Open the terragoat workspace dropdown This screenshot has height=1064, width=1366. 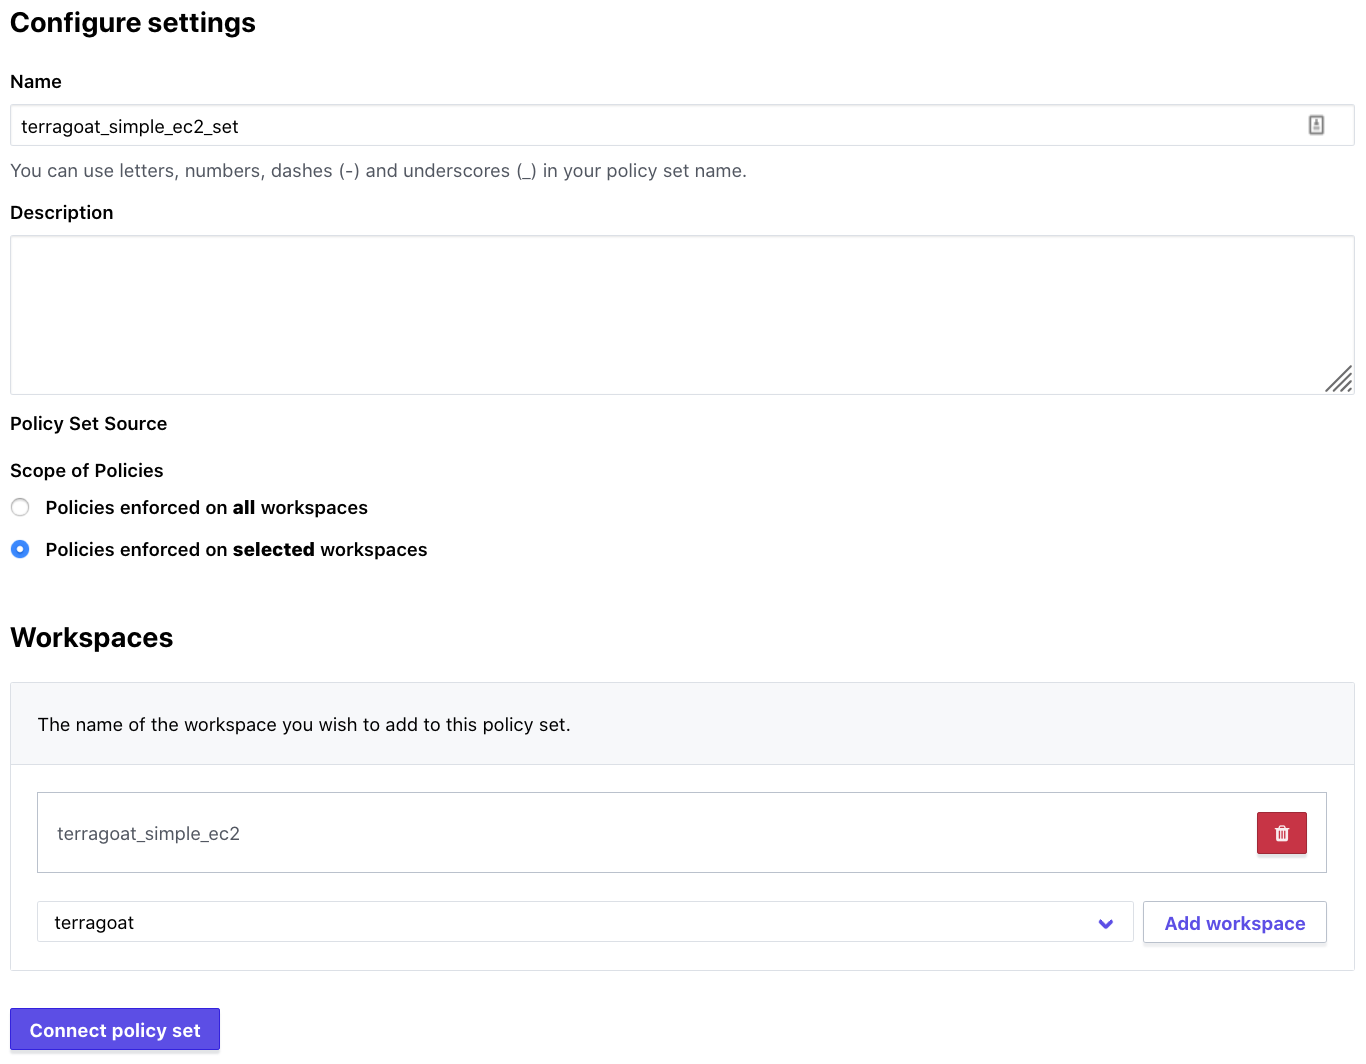[585, 922]
